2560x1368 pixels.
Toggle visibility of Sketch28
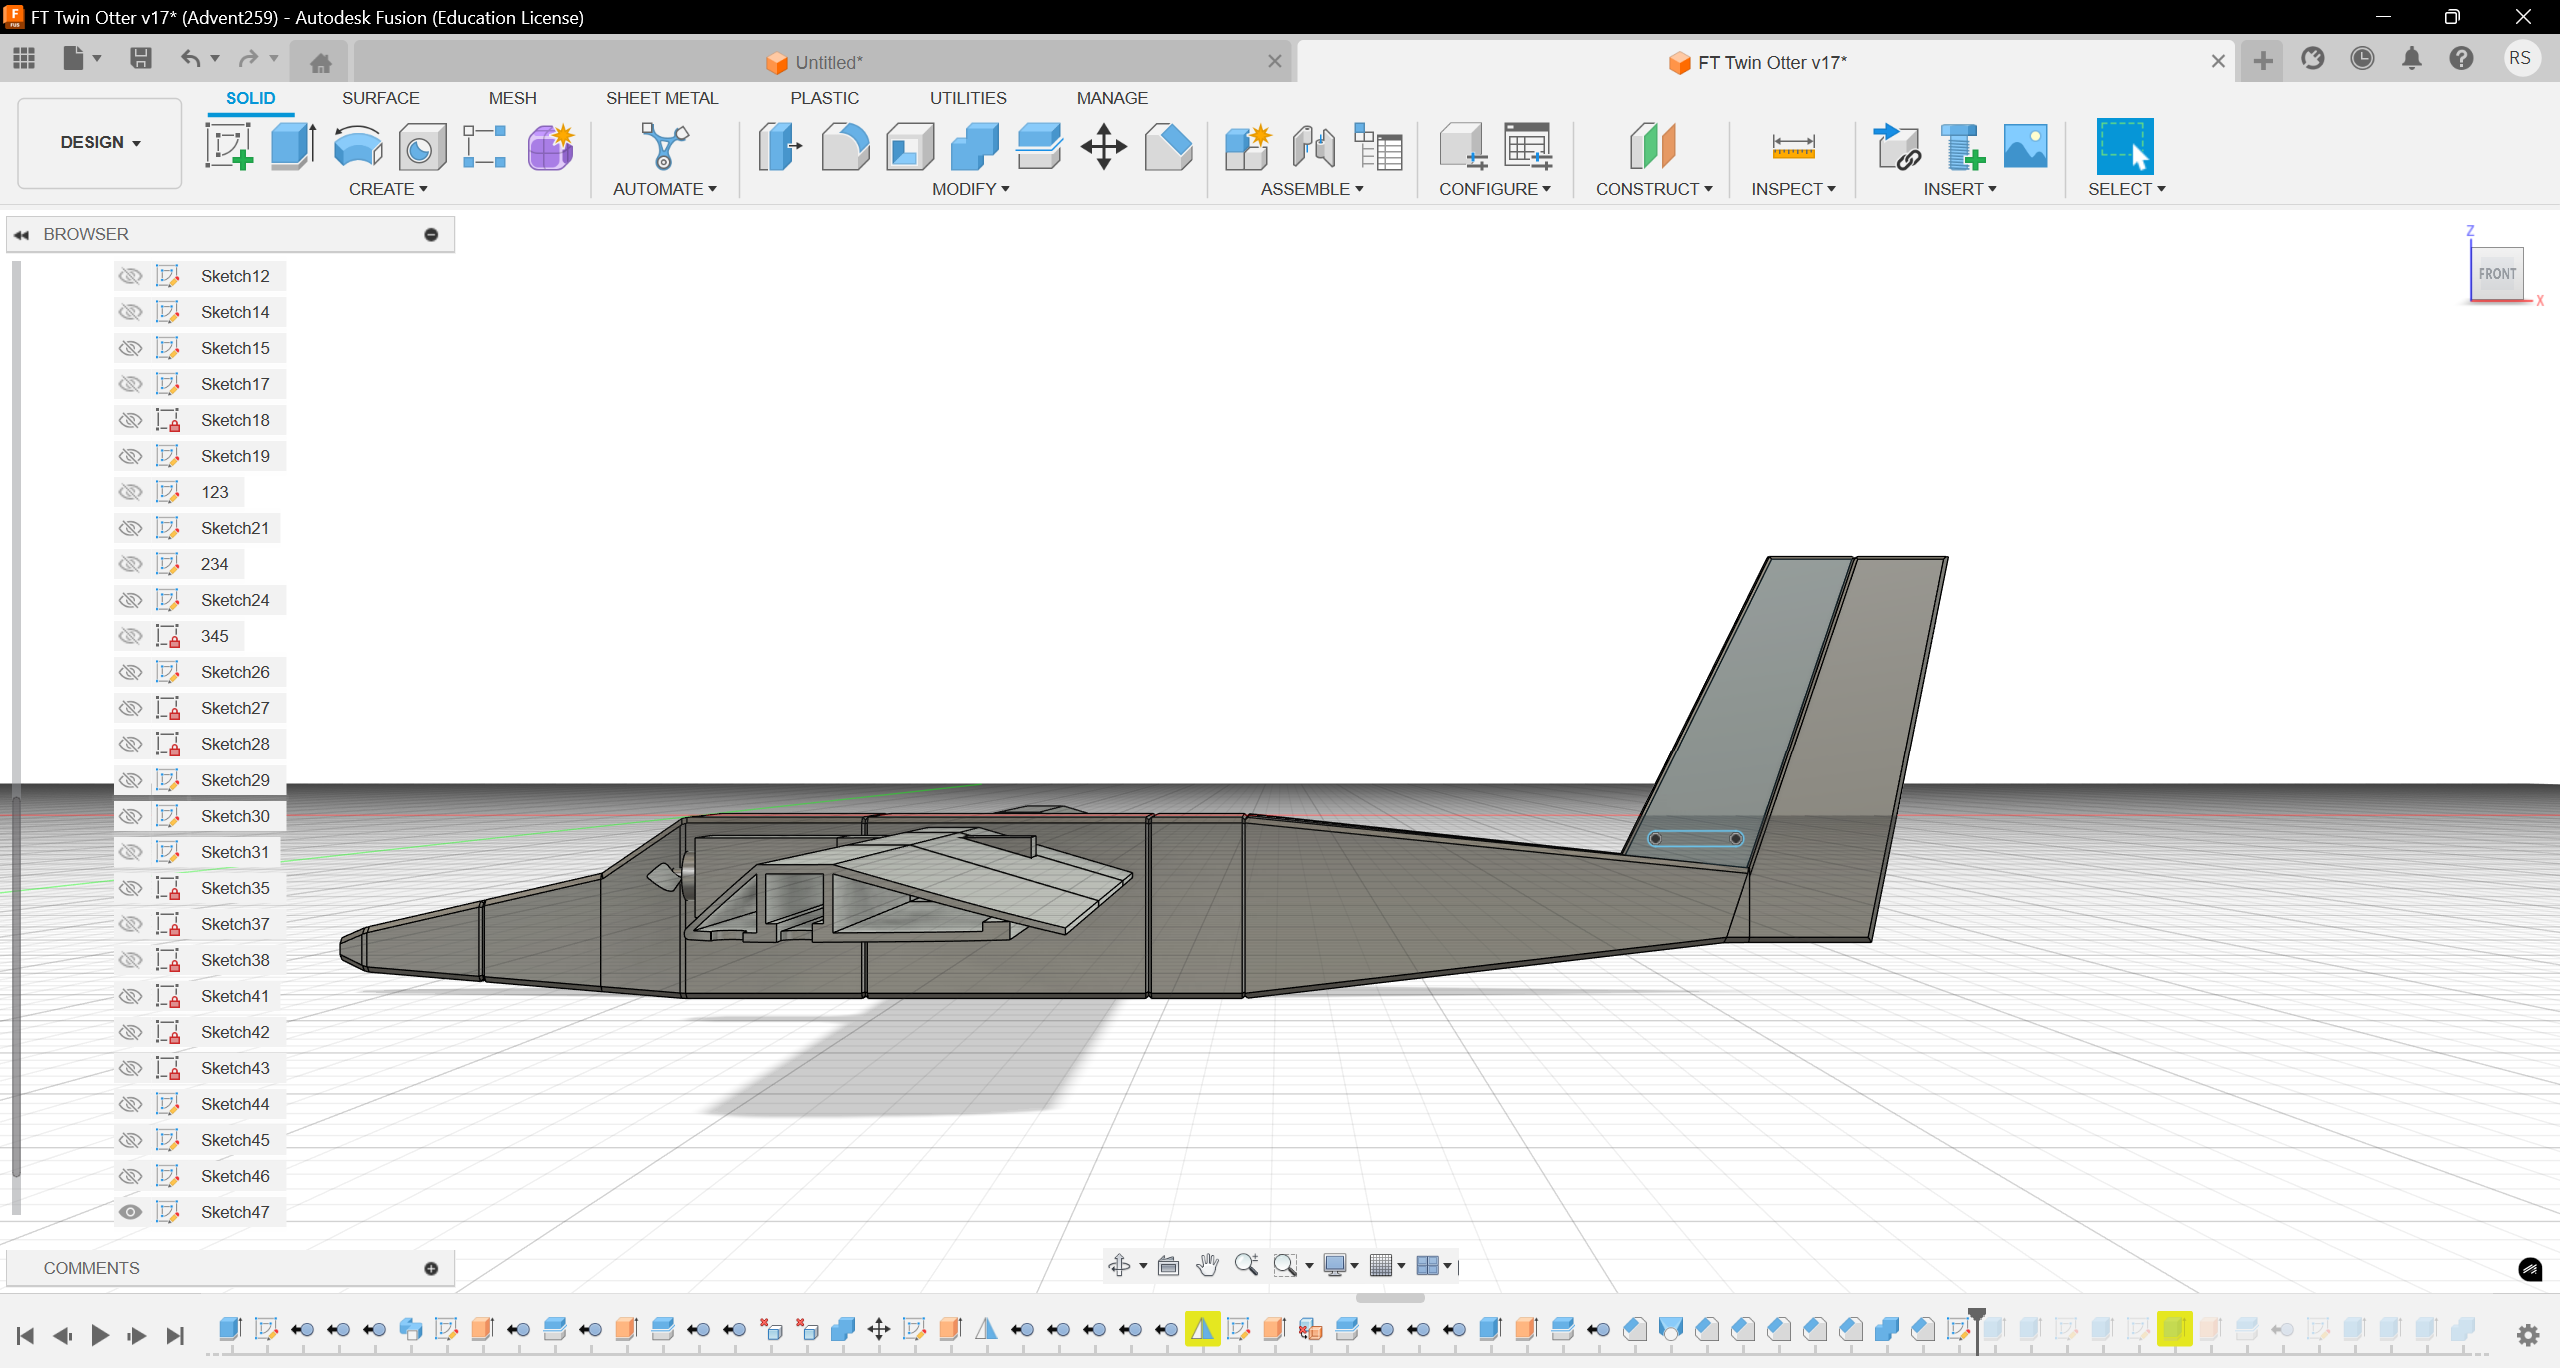[x=130, y=744]
